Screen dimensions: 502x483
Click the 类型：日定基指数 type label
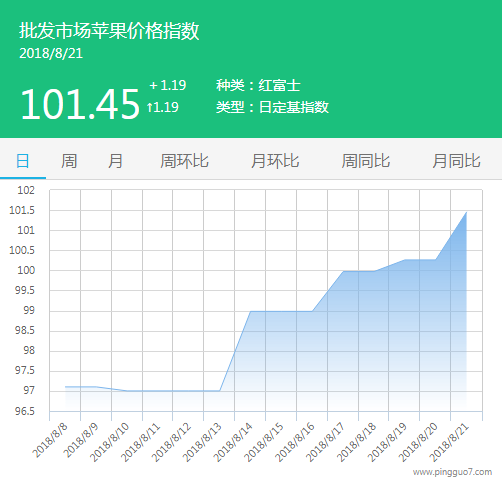(x=272, y=107)
